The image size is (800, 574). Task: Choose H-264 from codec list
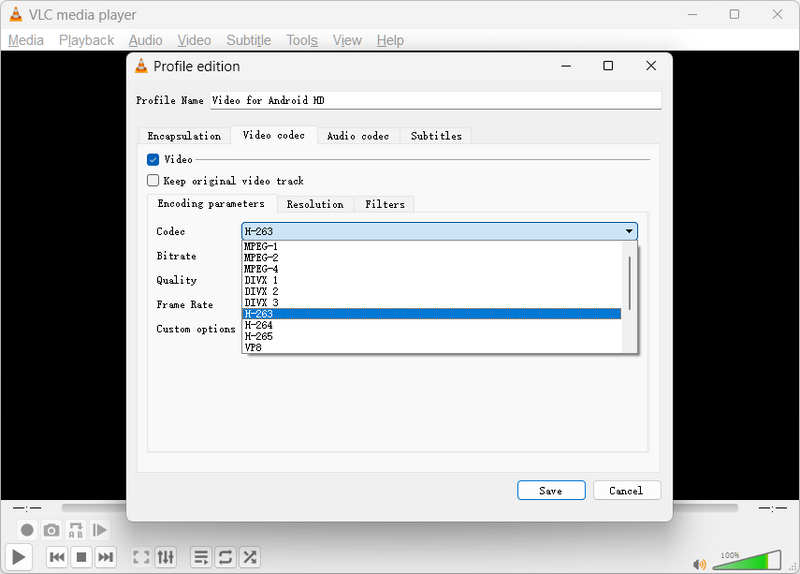point(431,325)
